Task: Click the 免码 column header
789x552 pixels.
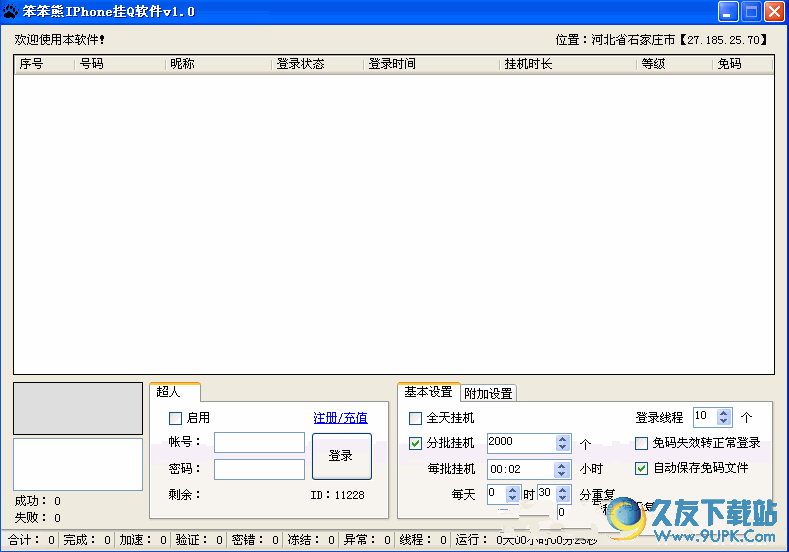Action: 742,64
